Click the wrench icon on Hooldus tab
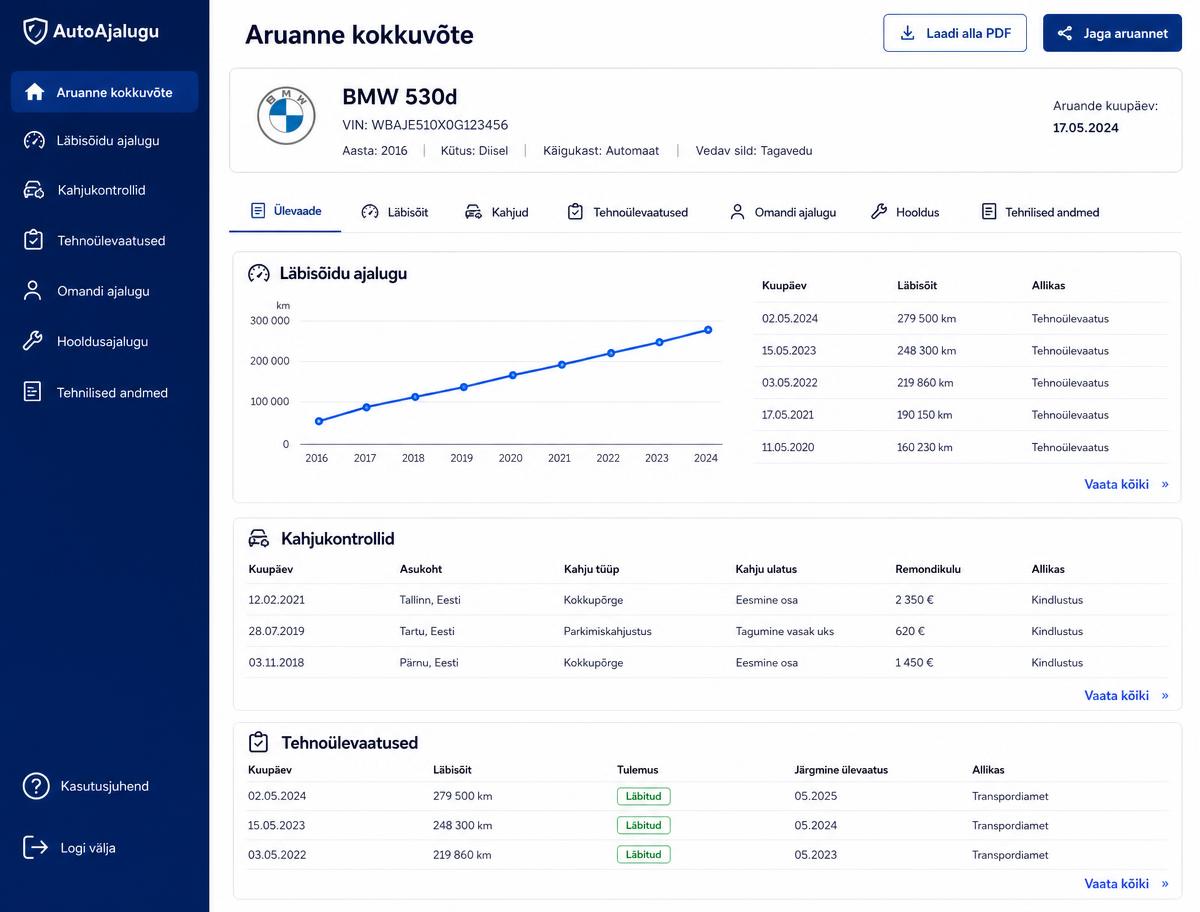 click(879, 212)
